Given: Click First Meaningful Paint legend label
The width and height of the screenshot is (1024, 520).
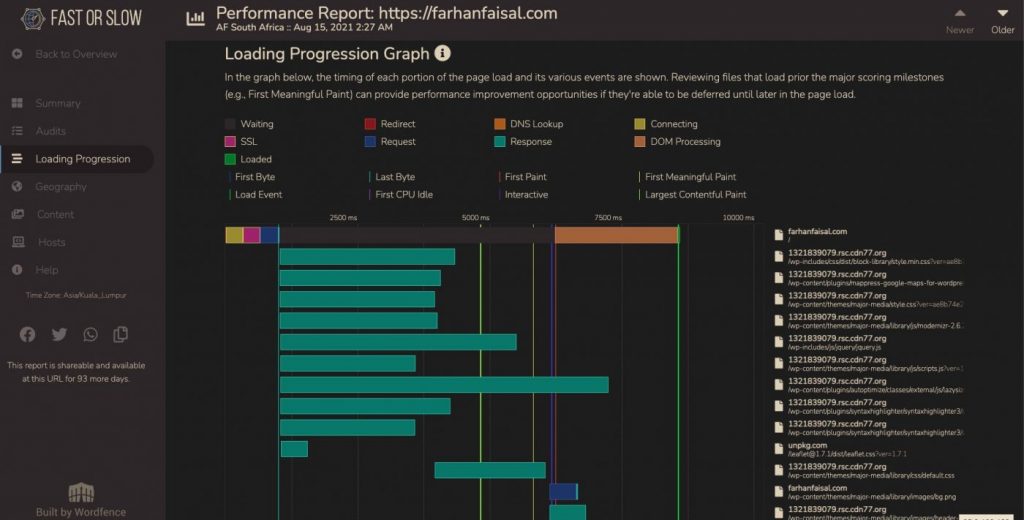Looking at the screenshot, I should [690, 177].
